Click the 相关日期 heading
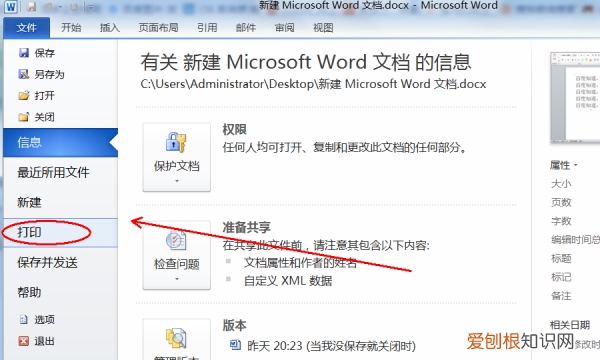The width and height of the screenshot is (600, 360). coord(570,325)
